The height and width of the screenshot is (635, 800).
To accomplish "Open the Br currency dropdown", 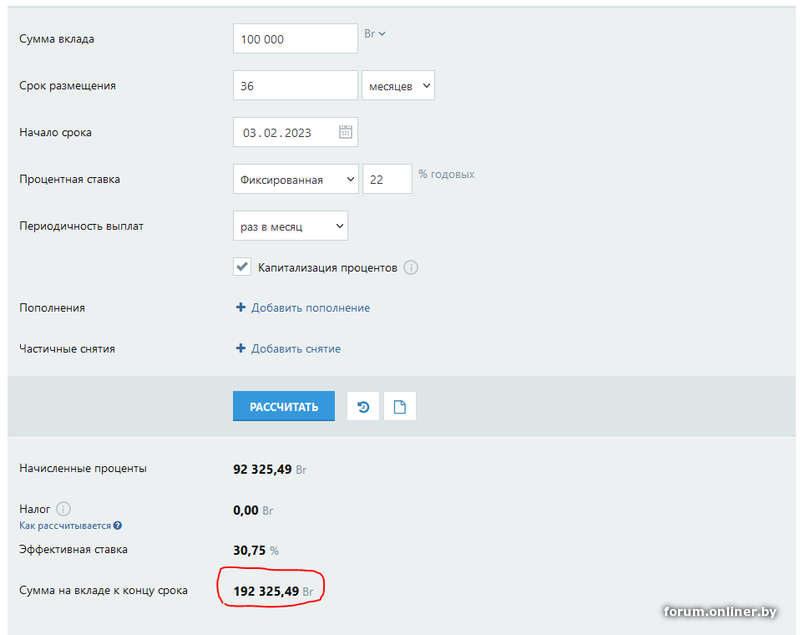I will [x=374, y=34].
